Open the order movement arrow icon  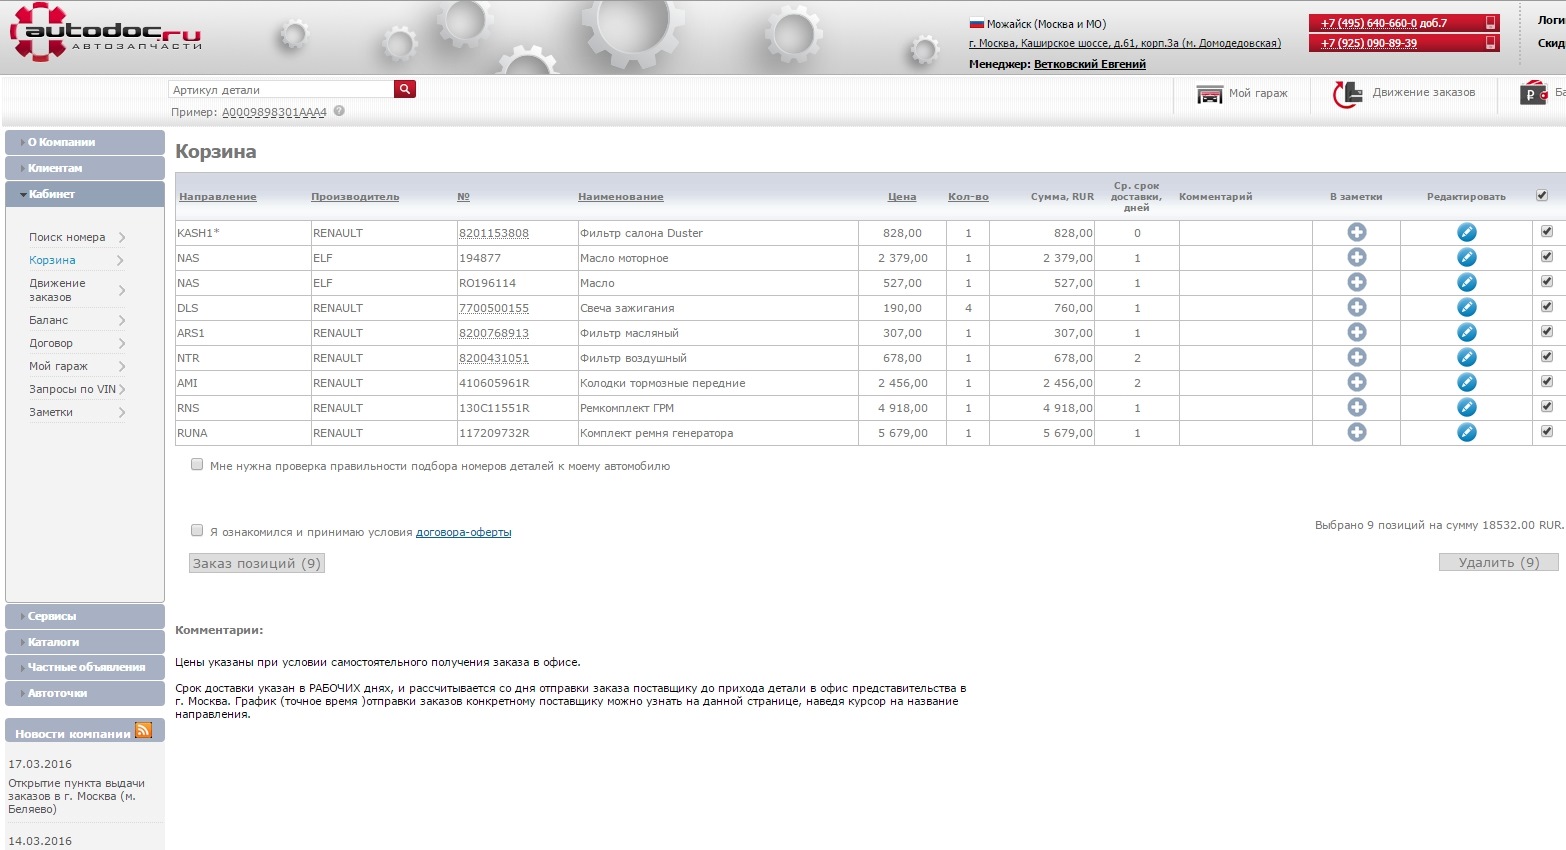1346,94
